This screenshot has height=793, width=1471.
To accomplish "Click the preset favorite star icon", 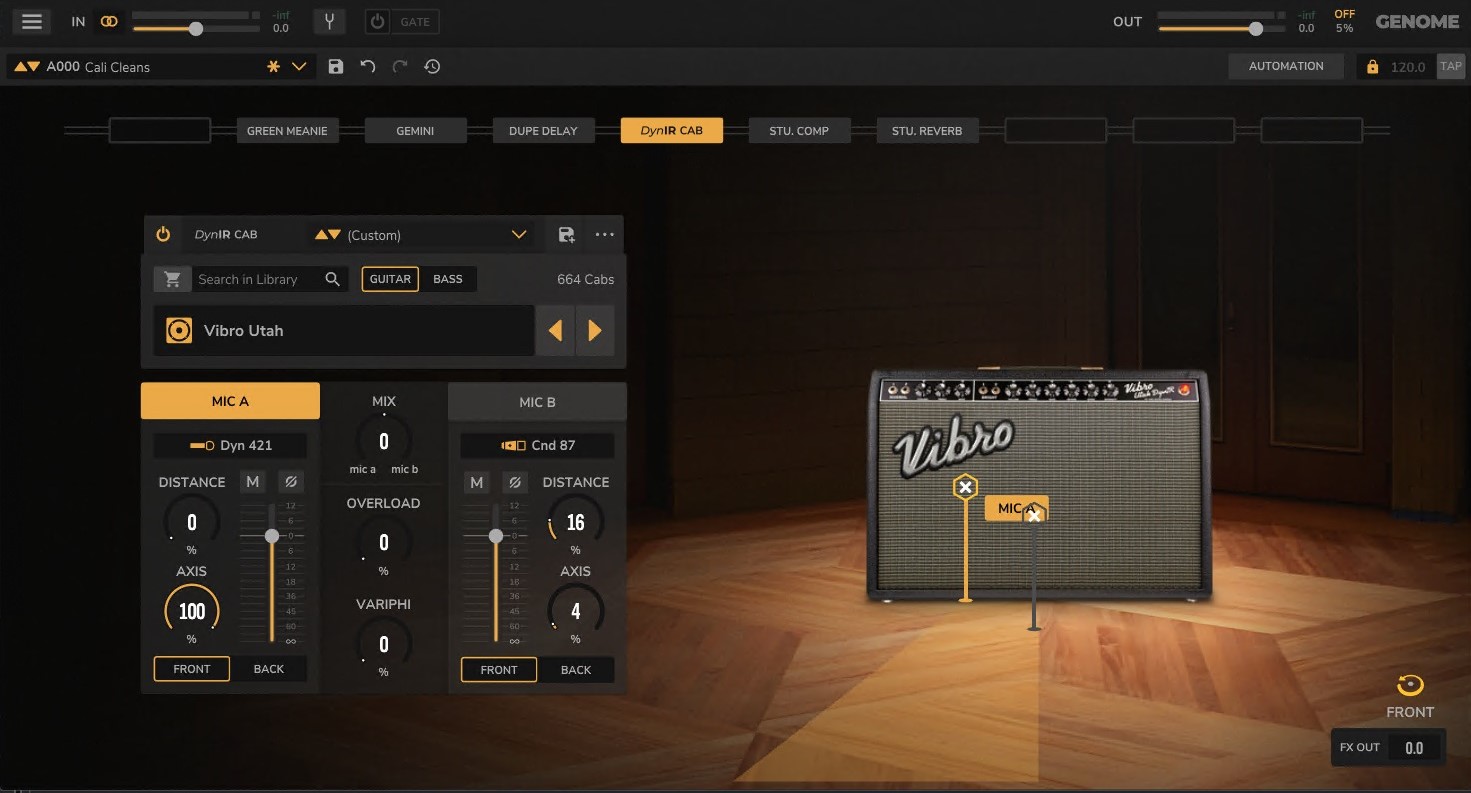I will [273, 66].
